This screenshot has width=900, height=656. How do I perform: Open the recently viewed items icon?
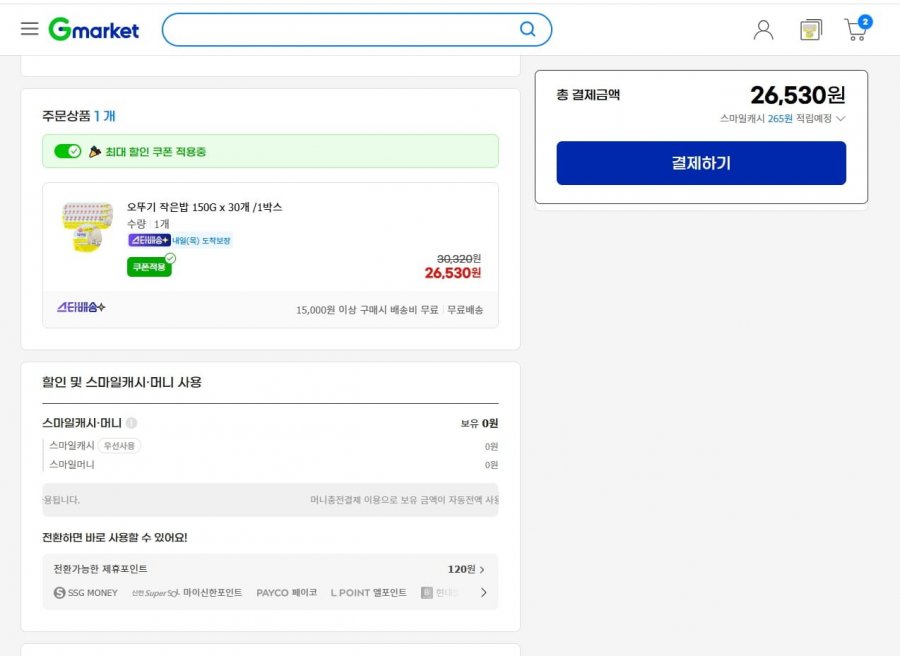810,30
